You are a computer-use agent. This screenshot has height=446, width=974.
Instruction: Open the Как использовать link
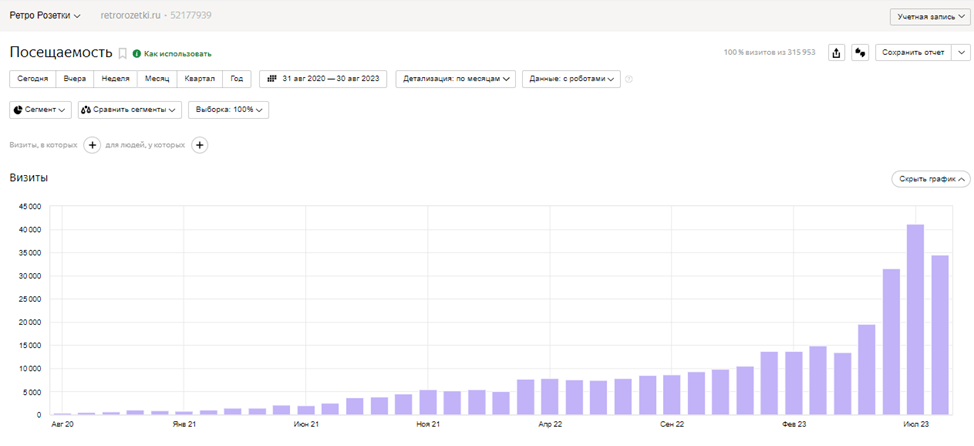pos(178,54)
